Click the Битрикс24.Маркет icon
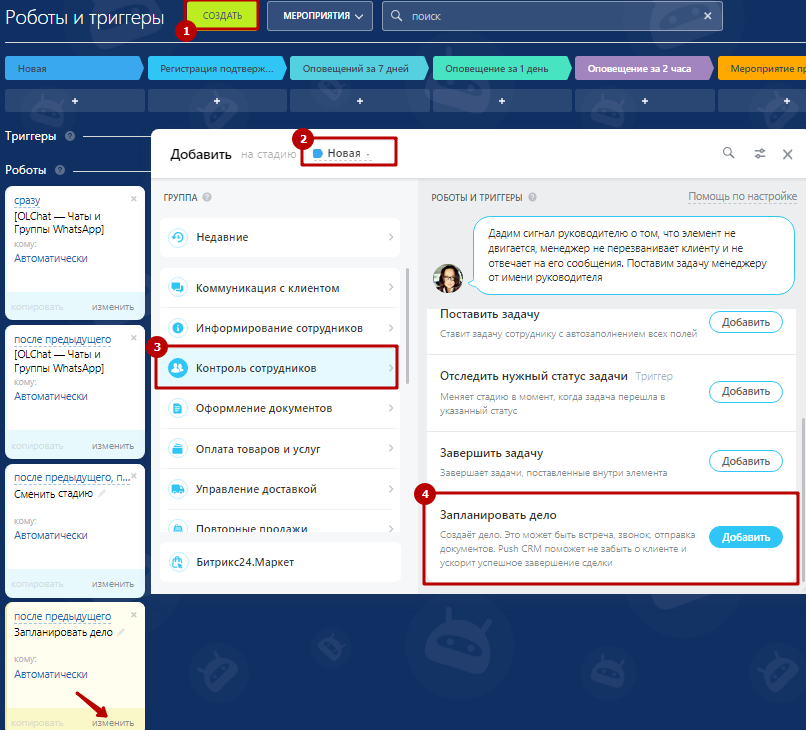 pyautogui.click(x=177, y=562)
